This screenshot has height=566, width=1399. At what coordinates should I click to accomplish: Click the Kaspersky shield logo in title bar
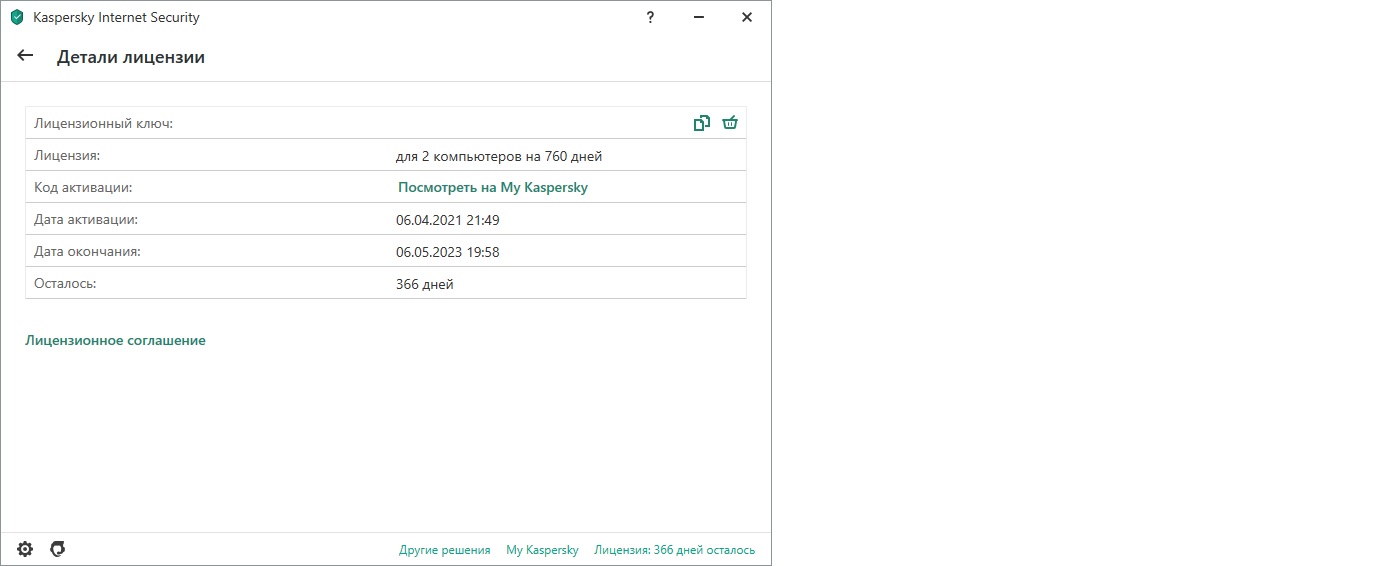coord(17,17)
